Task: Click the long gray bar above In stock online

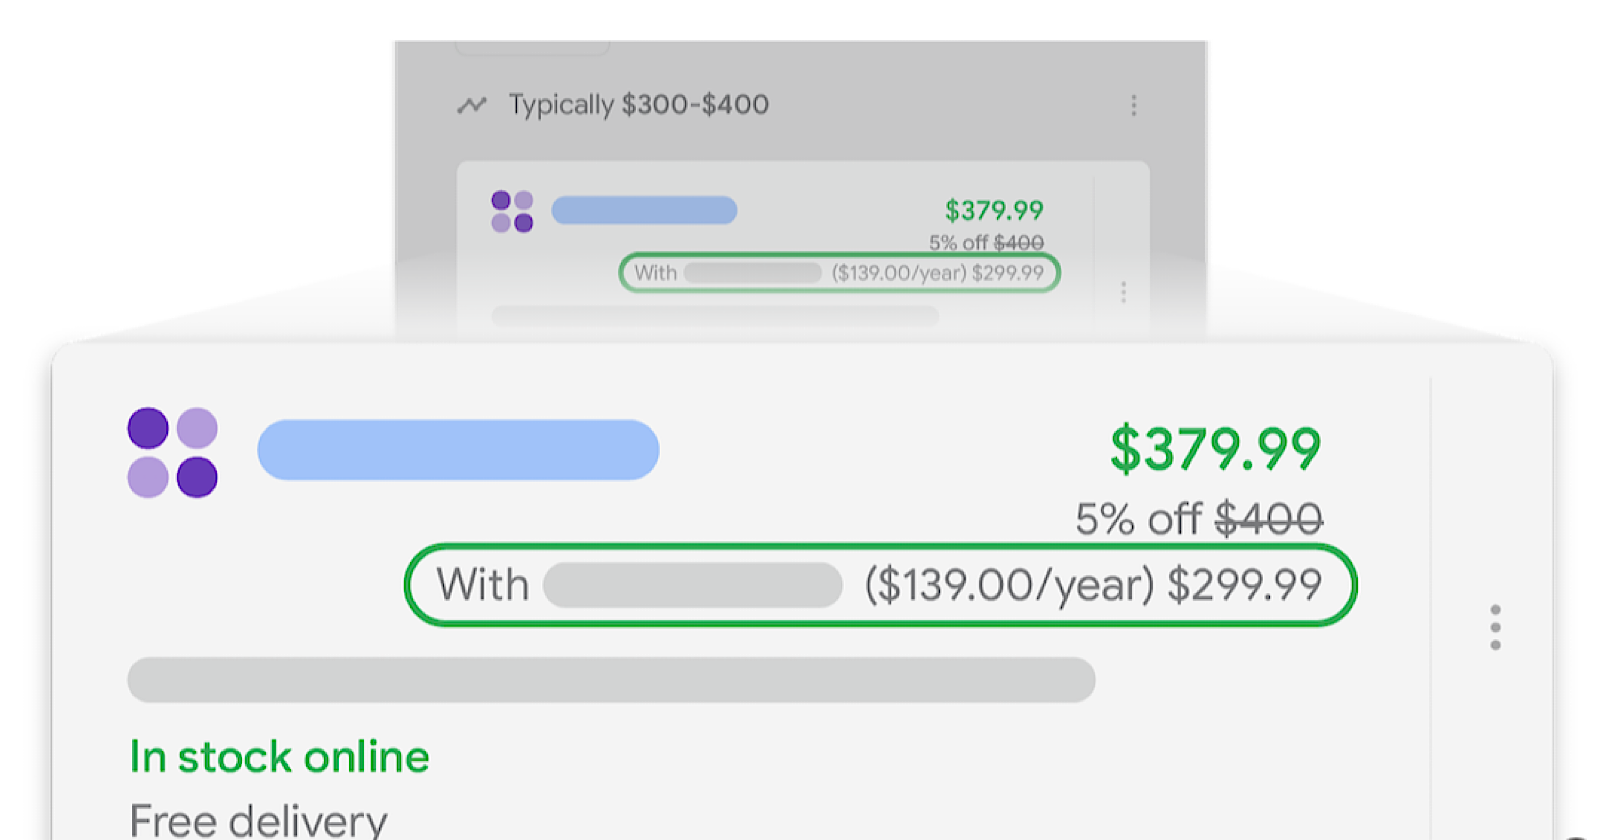Action: click(x=611, y=679)
